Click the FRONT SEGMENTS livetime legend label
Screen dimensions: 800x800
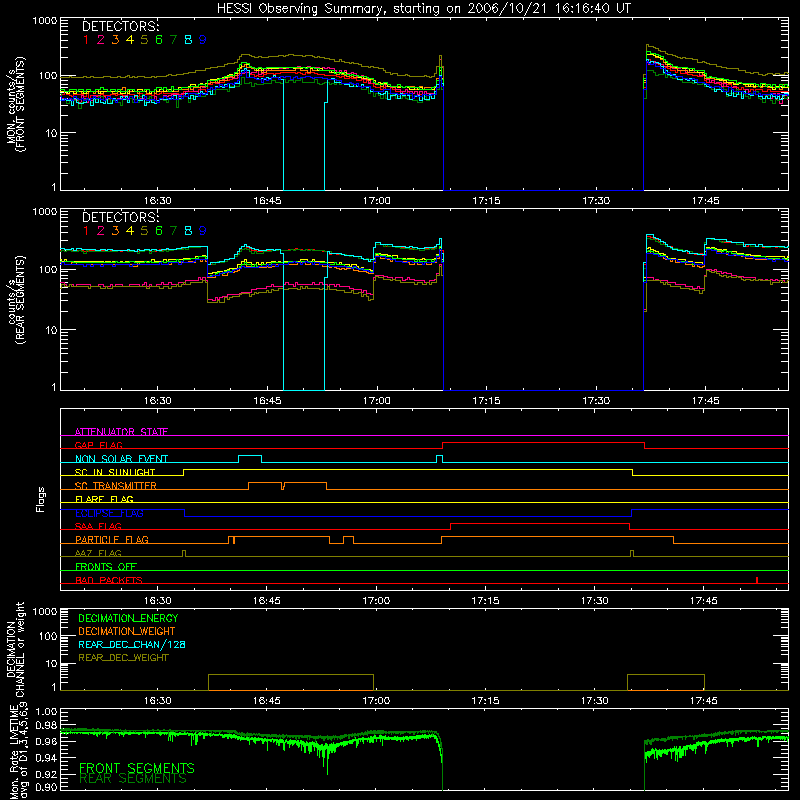137,768
